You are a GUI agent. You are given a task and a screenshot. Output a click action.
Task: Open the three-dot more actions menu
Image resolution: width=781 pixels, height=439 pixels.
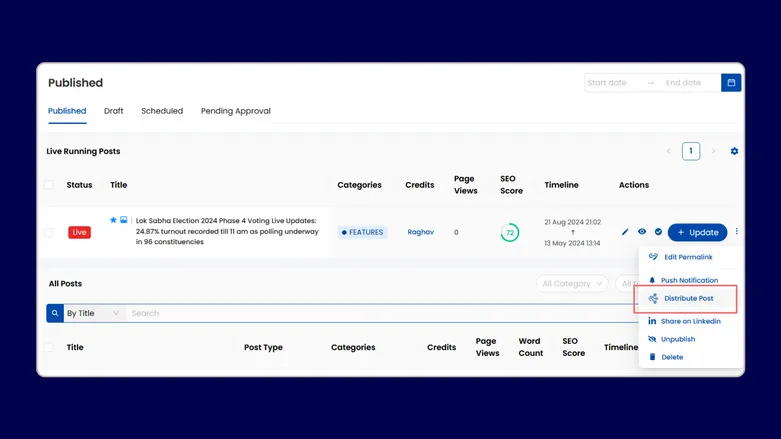[737, 232]
